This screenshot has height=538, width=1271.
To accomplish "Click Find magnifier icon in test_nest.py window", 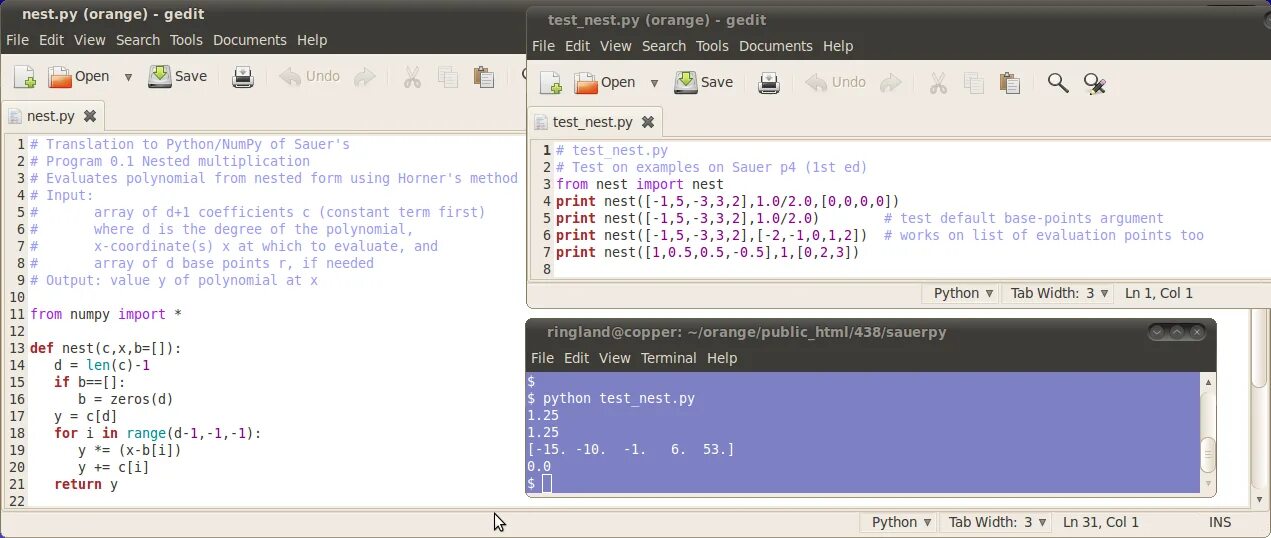I will click(x=1058, y=83).
